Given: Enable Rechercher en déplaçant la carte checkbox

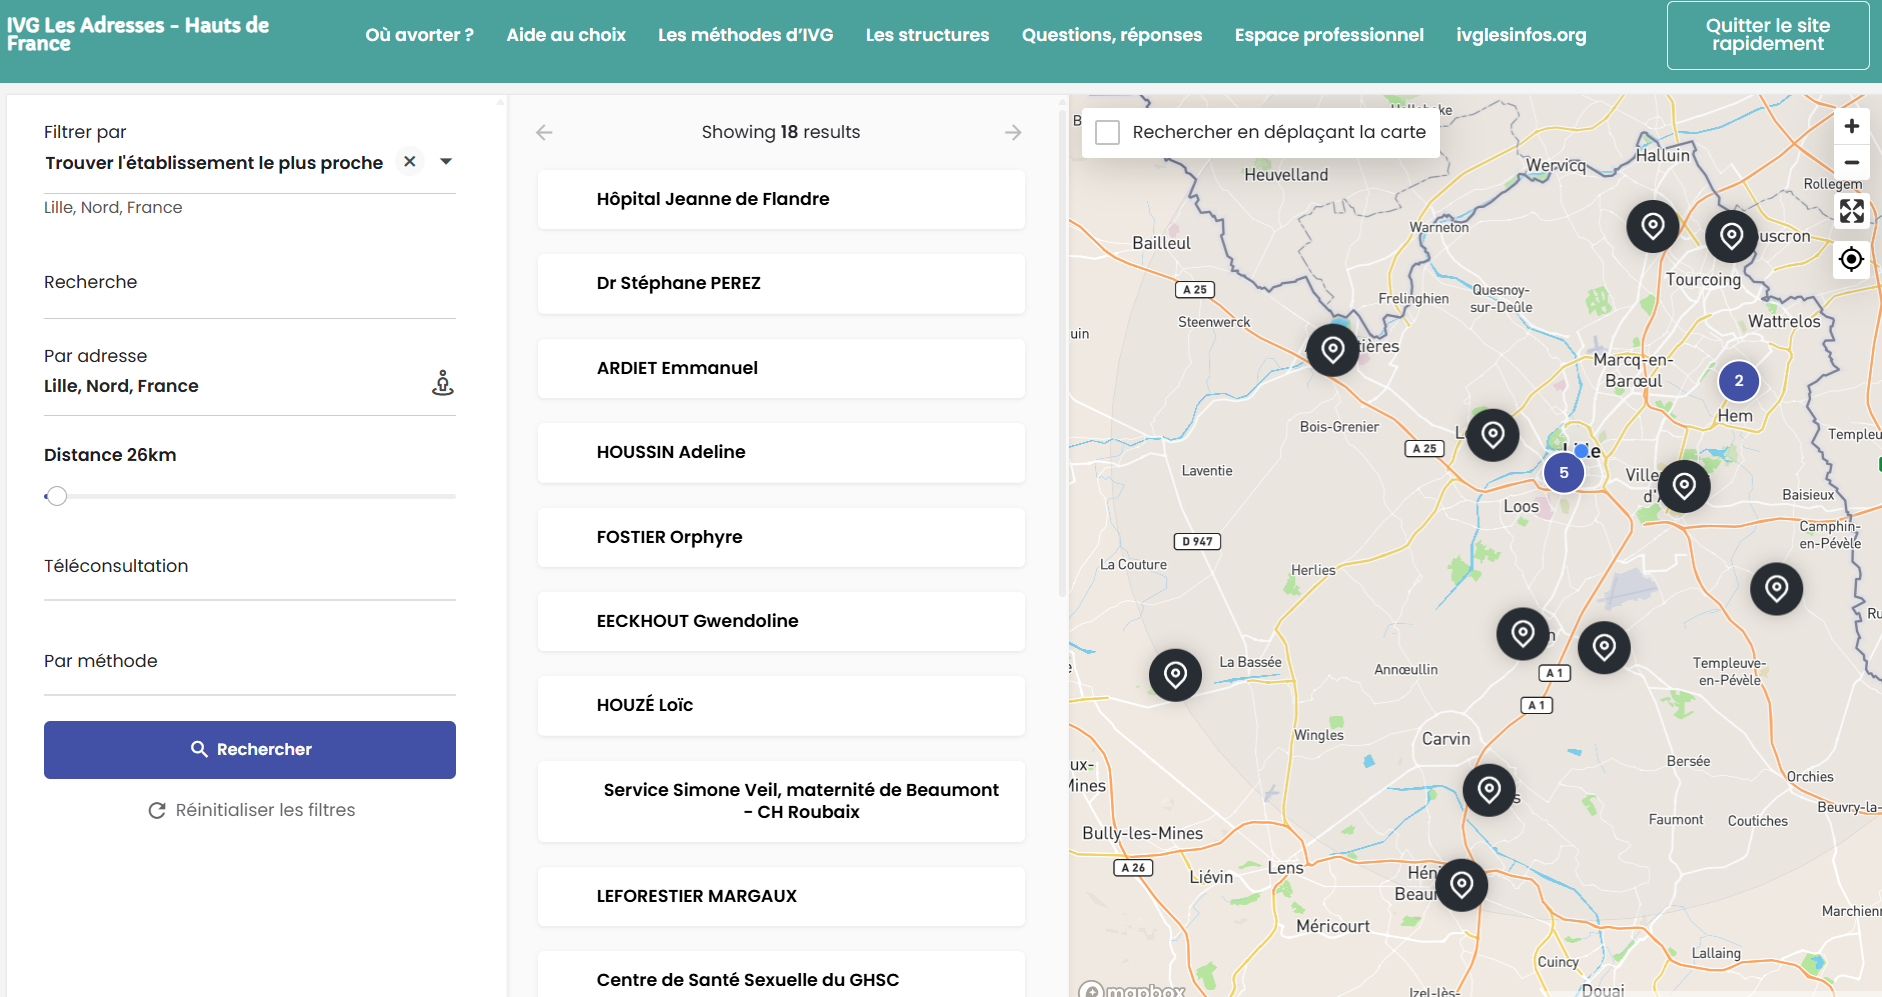Looking at the screenshot, I should [1108, 132].
